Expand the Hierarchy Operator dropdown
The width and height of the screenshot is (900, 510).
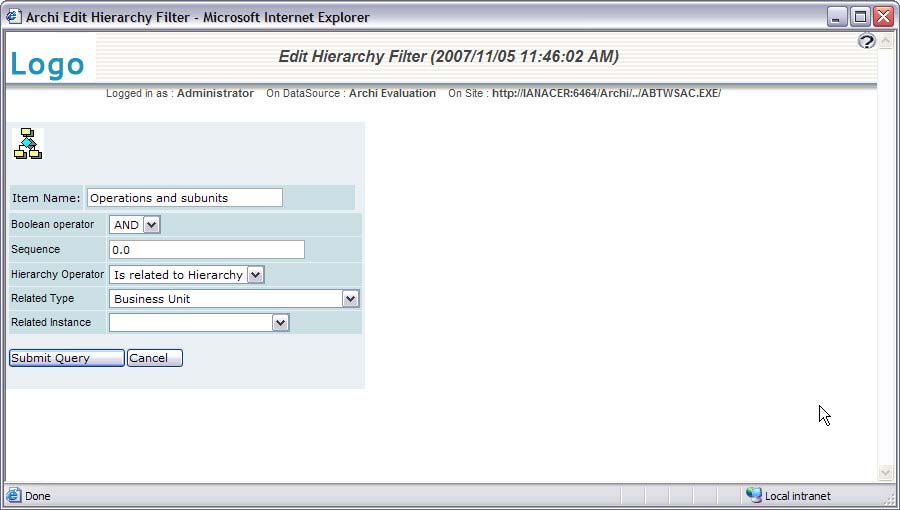[255, 274]
